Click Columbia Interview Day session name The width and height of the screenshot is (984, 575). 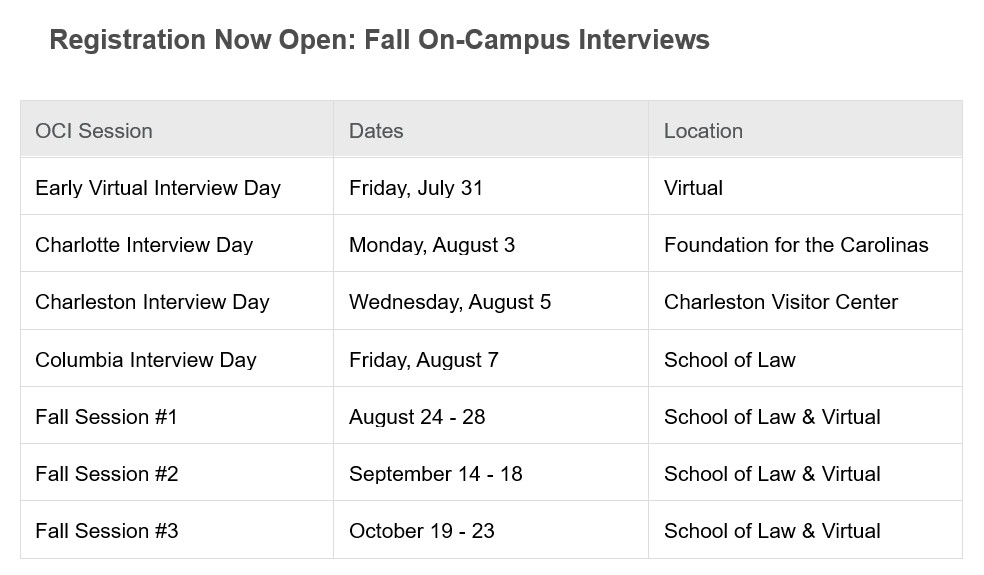pyautogui.click(x=146, y=360)
